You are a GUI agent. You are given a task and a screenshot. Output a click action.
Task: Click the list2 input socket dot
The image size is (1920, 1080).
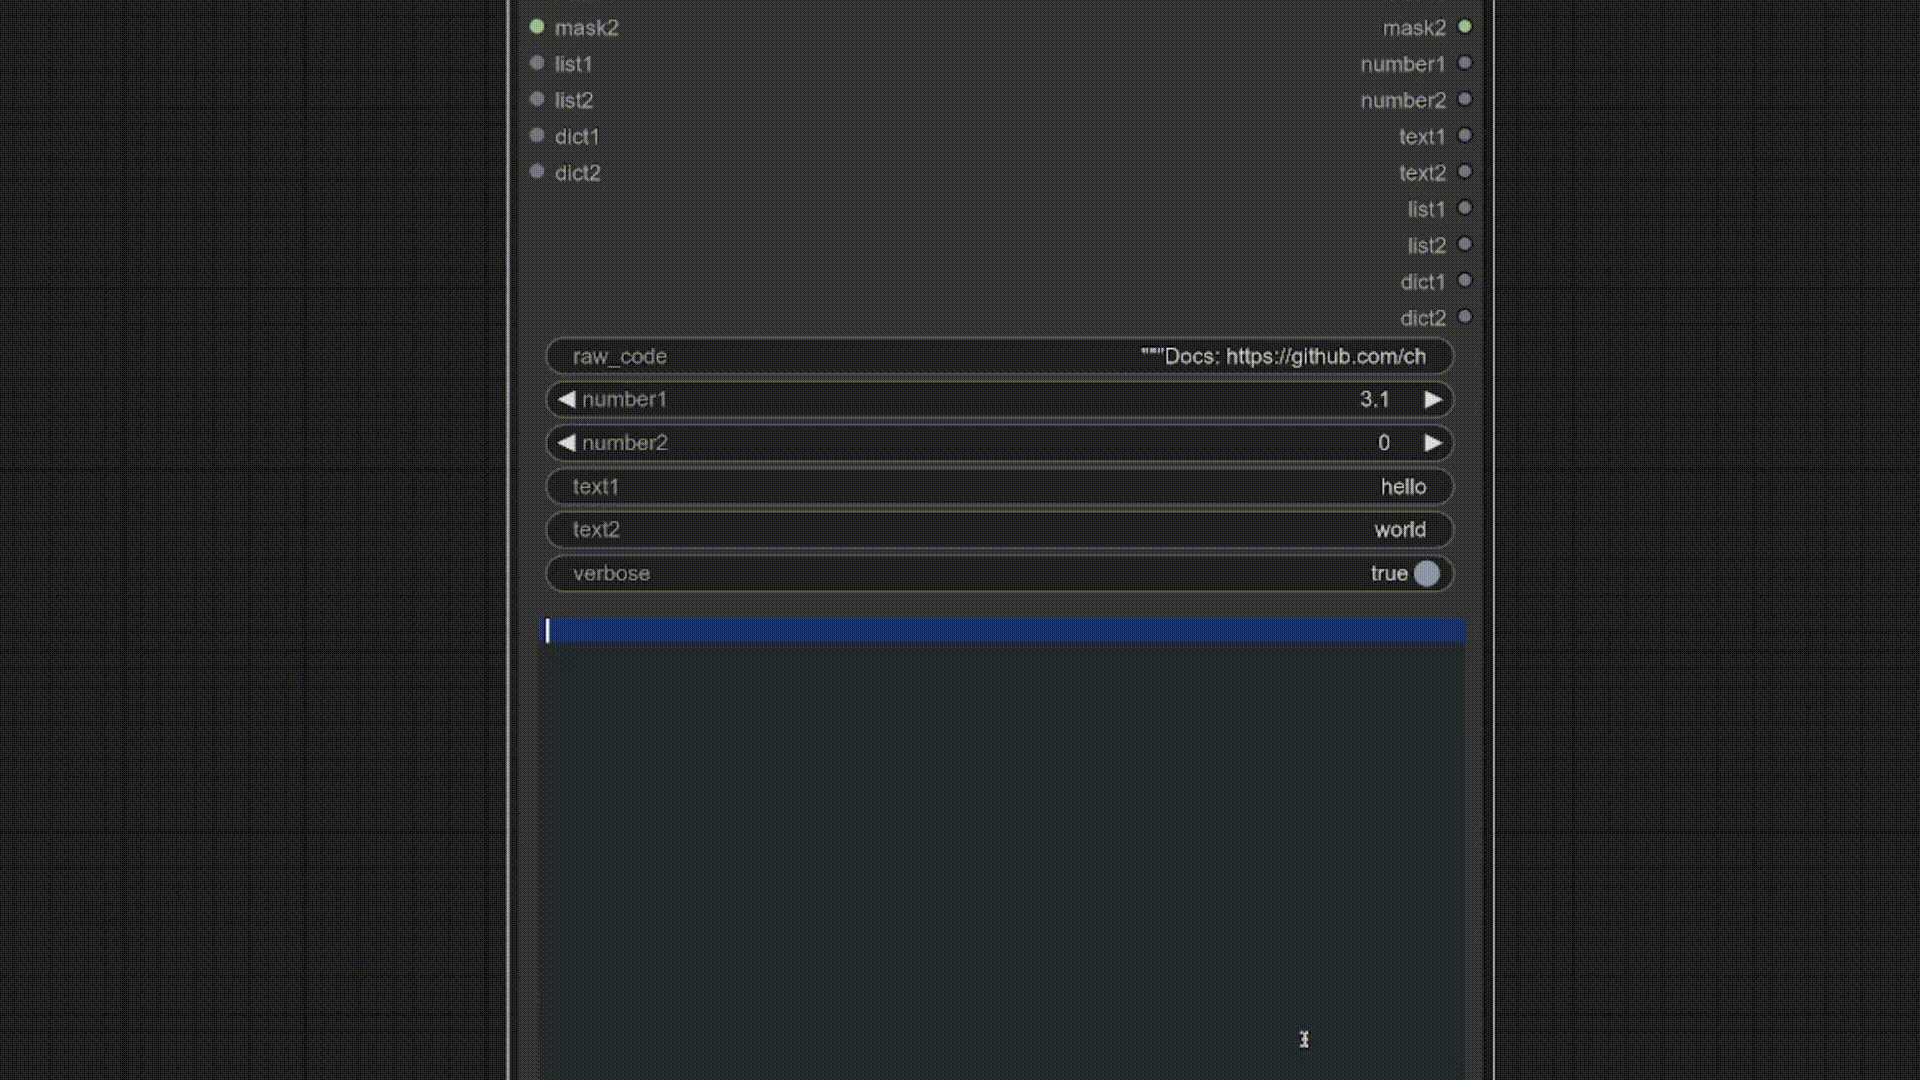pyautogui.click(x=537, y=99)
